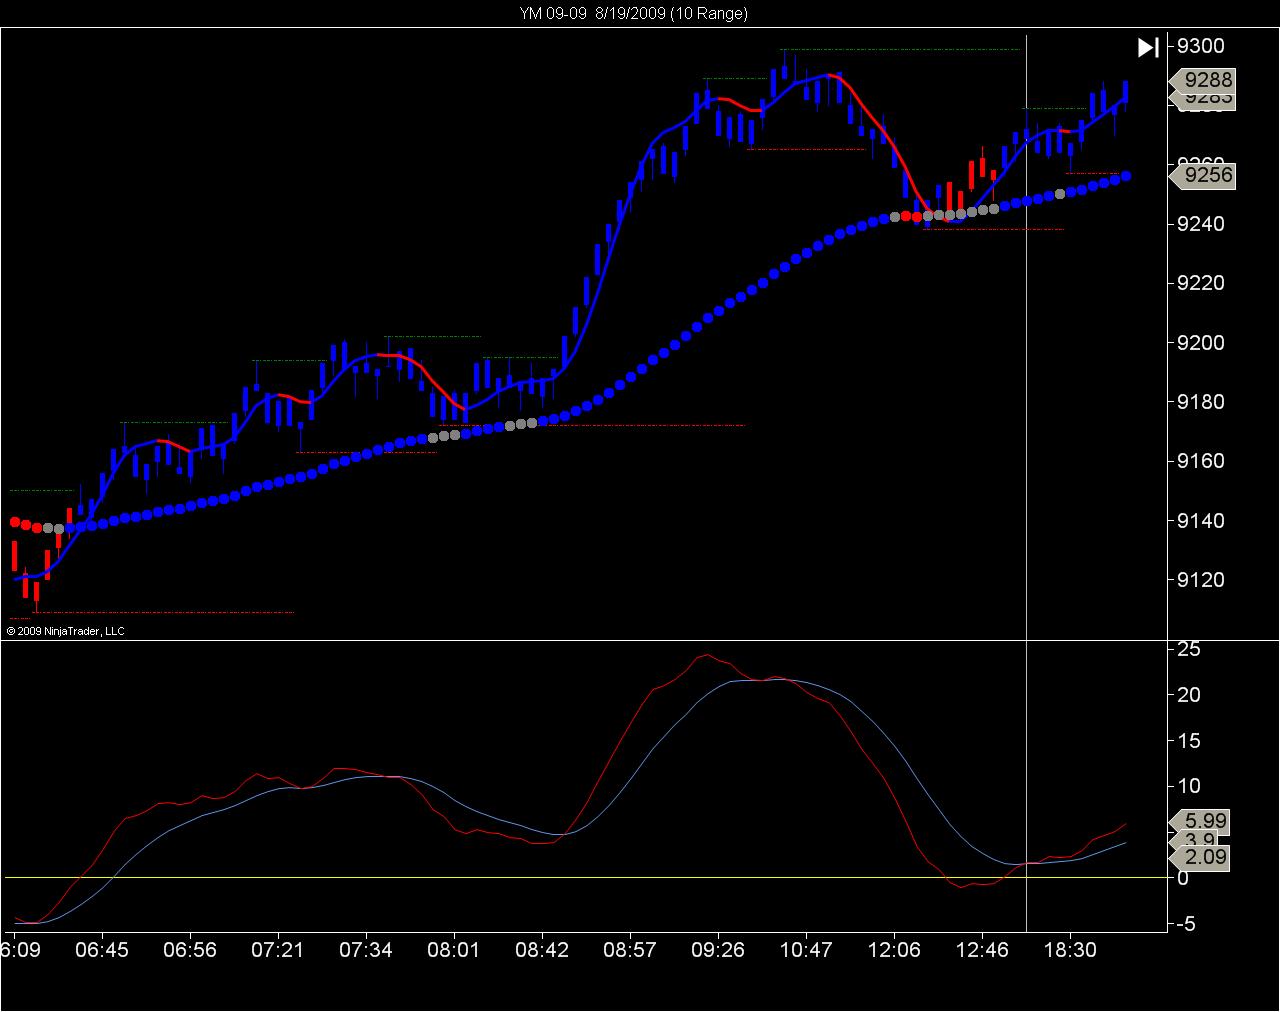Select the 08:57 time axis label
The width and height of the screenshot is (1280, 1012).
coord(630,949)
